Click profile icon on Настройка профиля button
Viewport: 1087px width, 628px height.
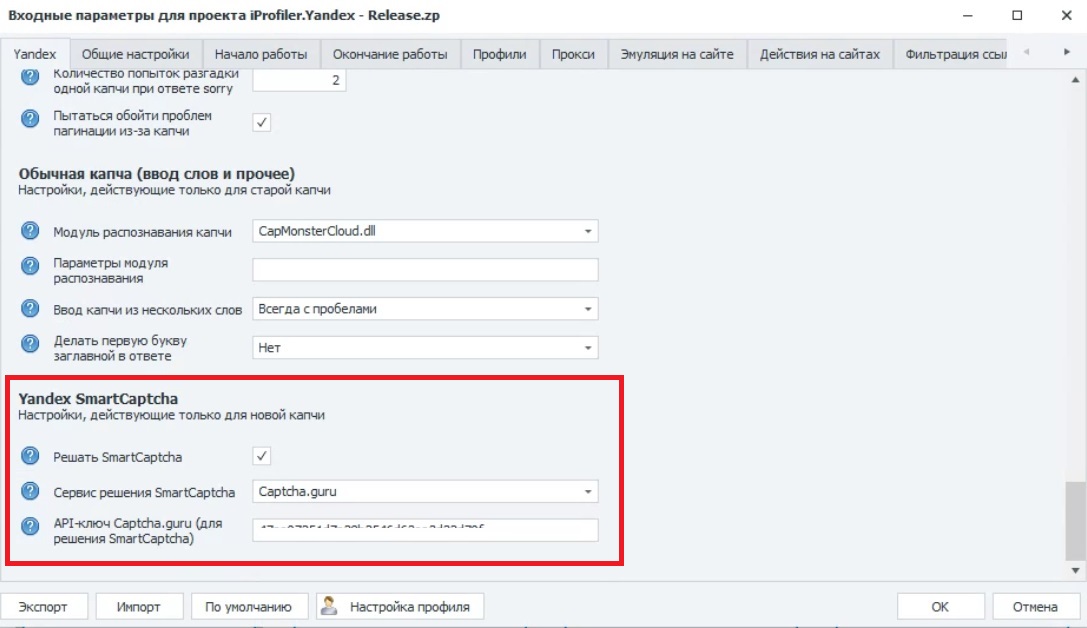click(329, 606)
